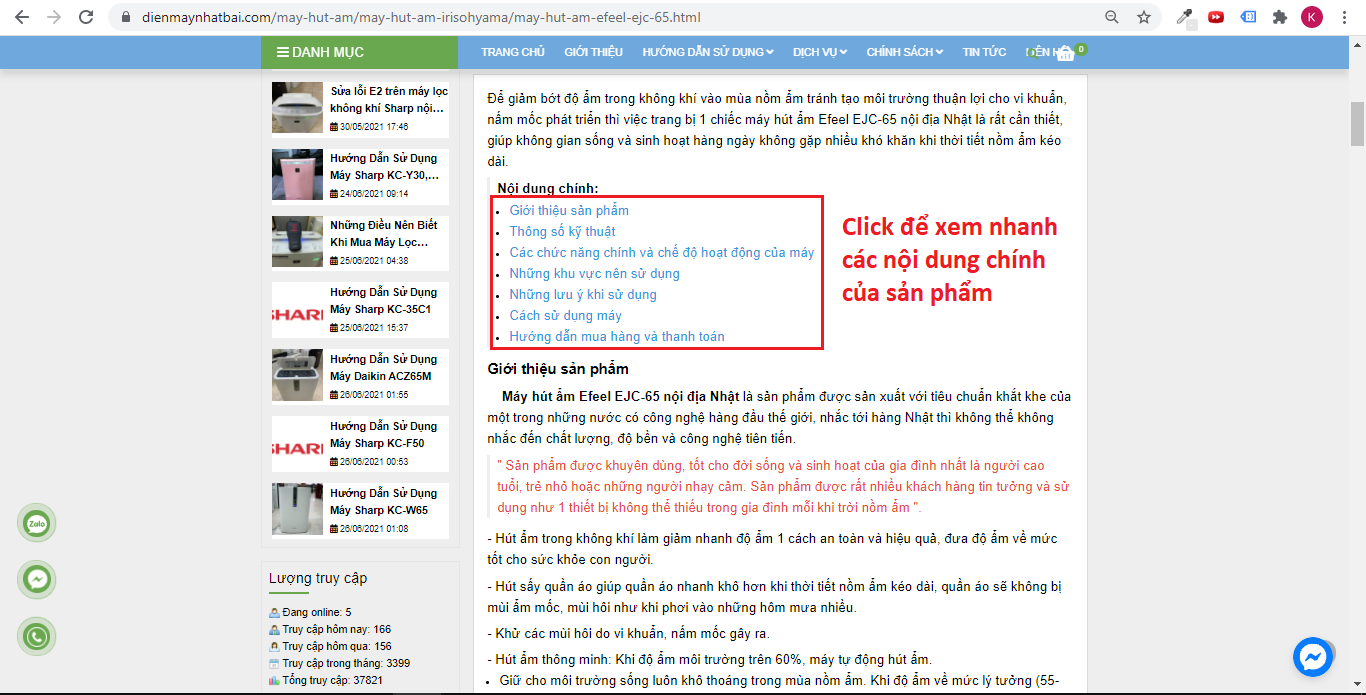Expand the CHÍNH SÁCH dropdown menu
Viewport: 1366px width, 695px height.
click(905, 52)
